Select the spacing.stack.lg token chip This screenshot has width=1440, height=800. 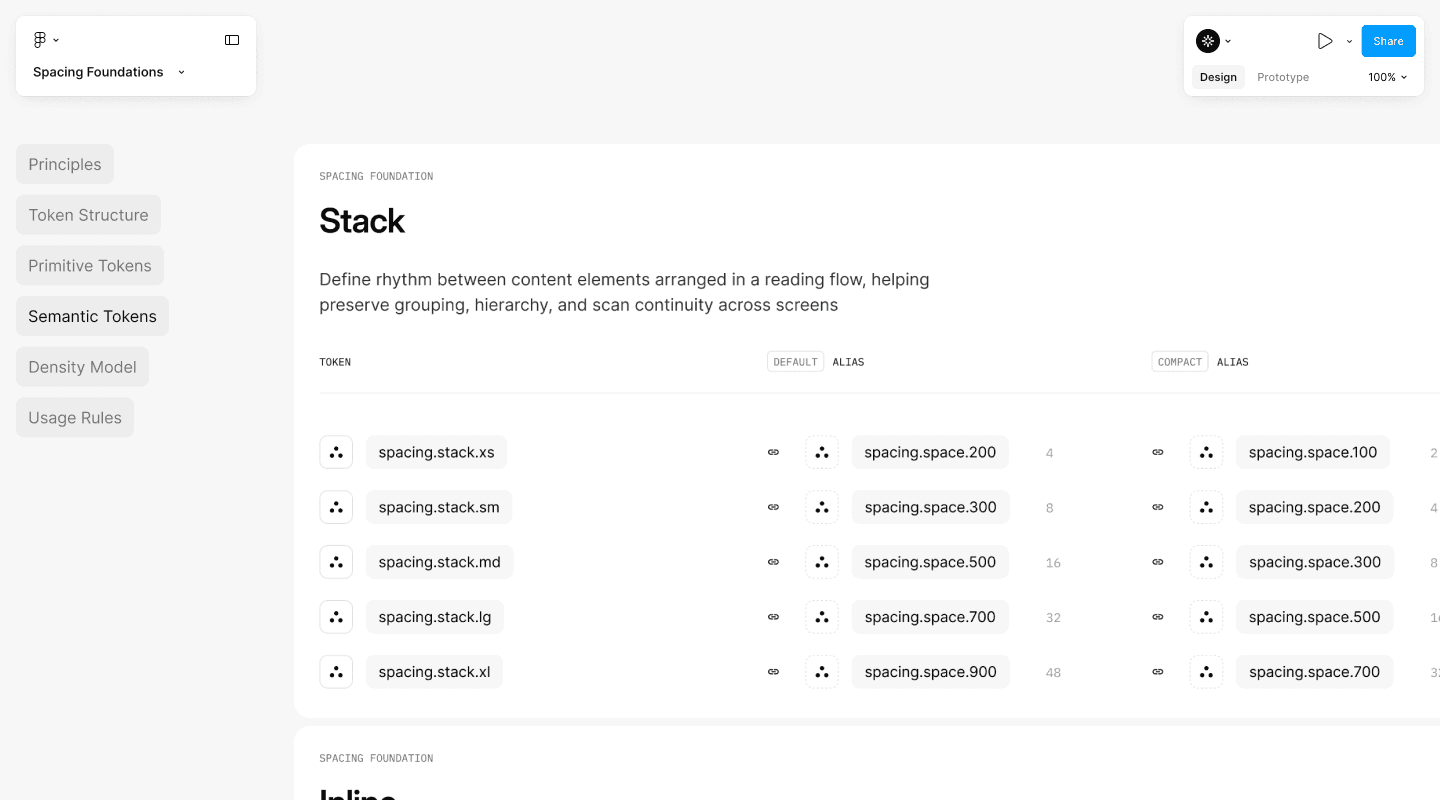point(435,617)
